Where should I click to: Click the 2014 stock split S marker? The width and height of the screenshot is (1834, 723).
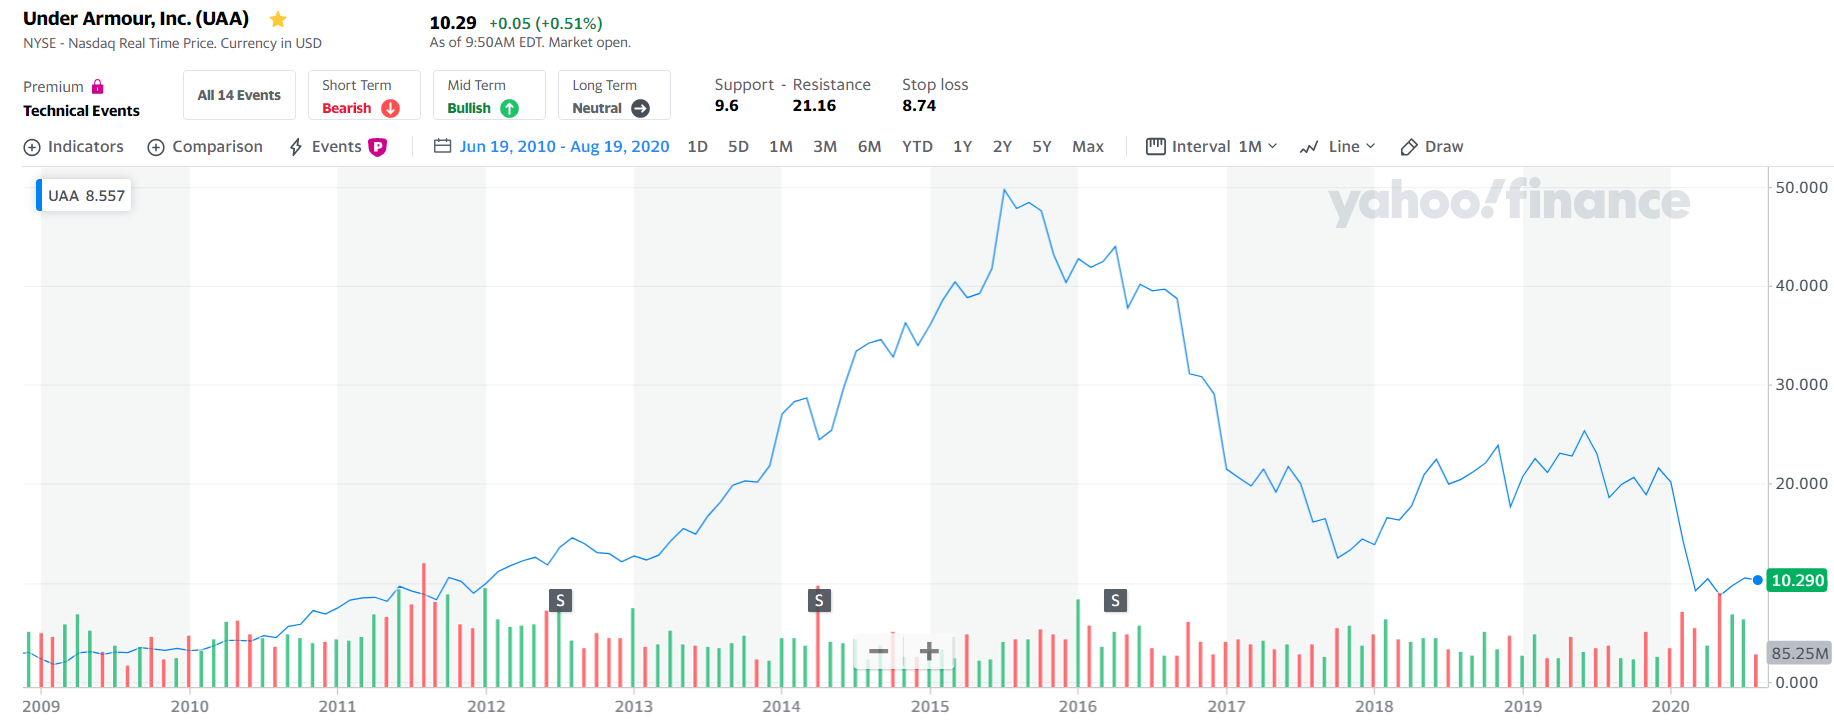tap(819, 600)
